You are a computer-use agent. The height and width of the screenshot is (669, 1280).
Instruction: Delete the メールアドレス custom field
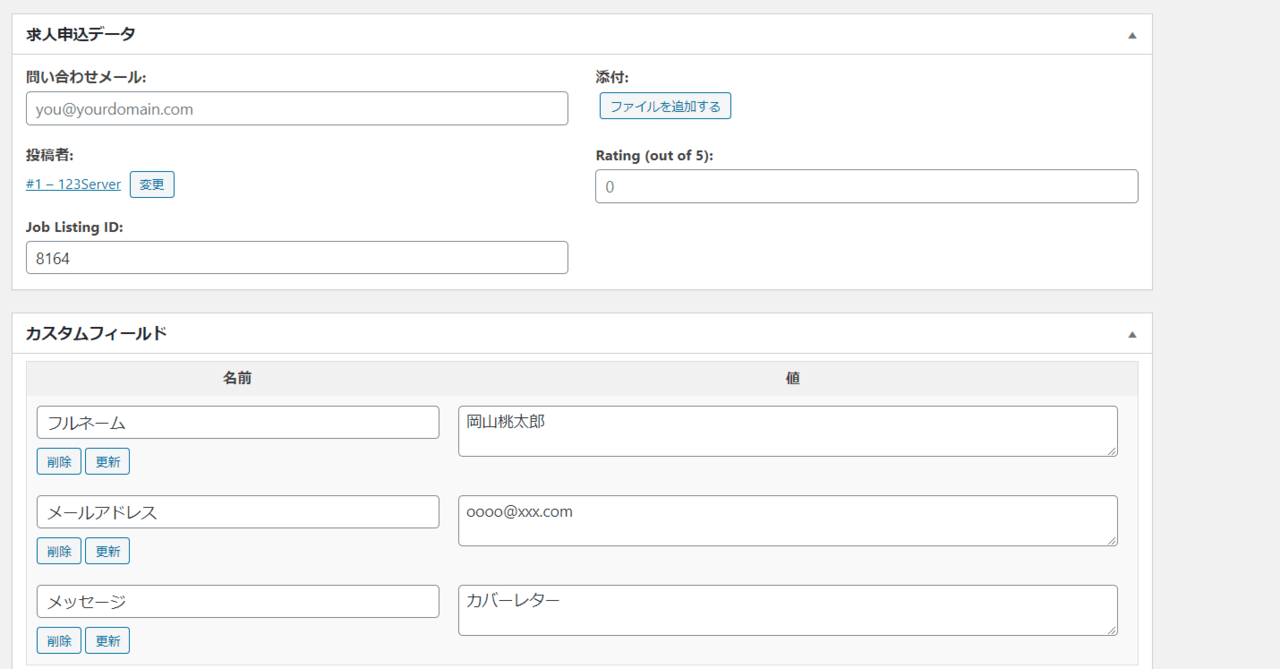59,551
